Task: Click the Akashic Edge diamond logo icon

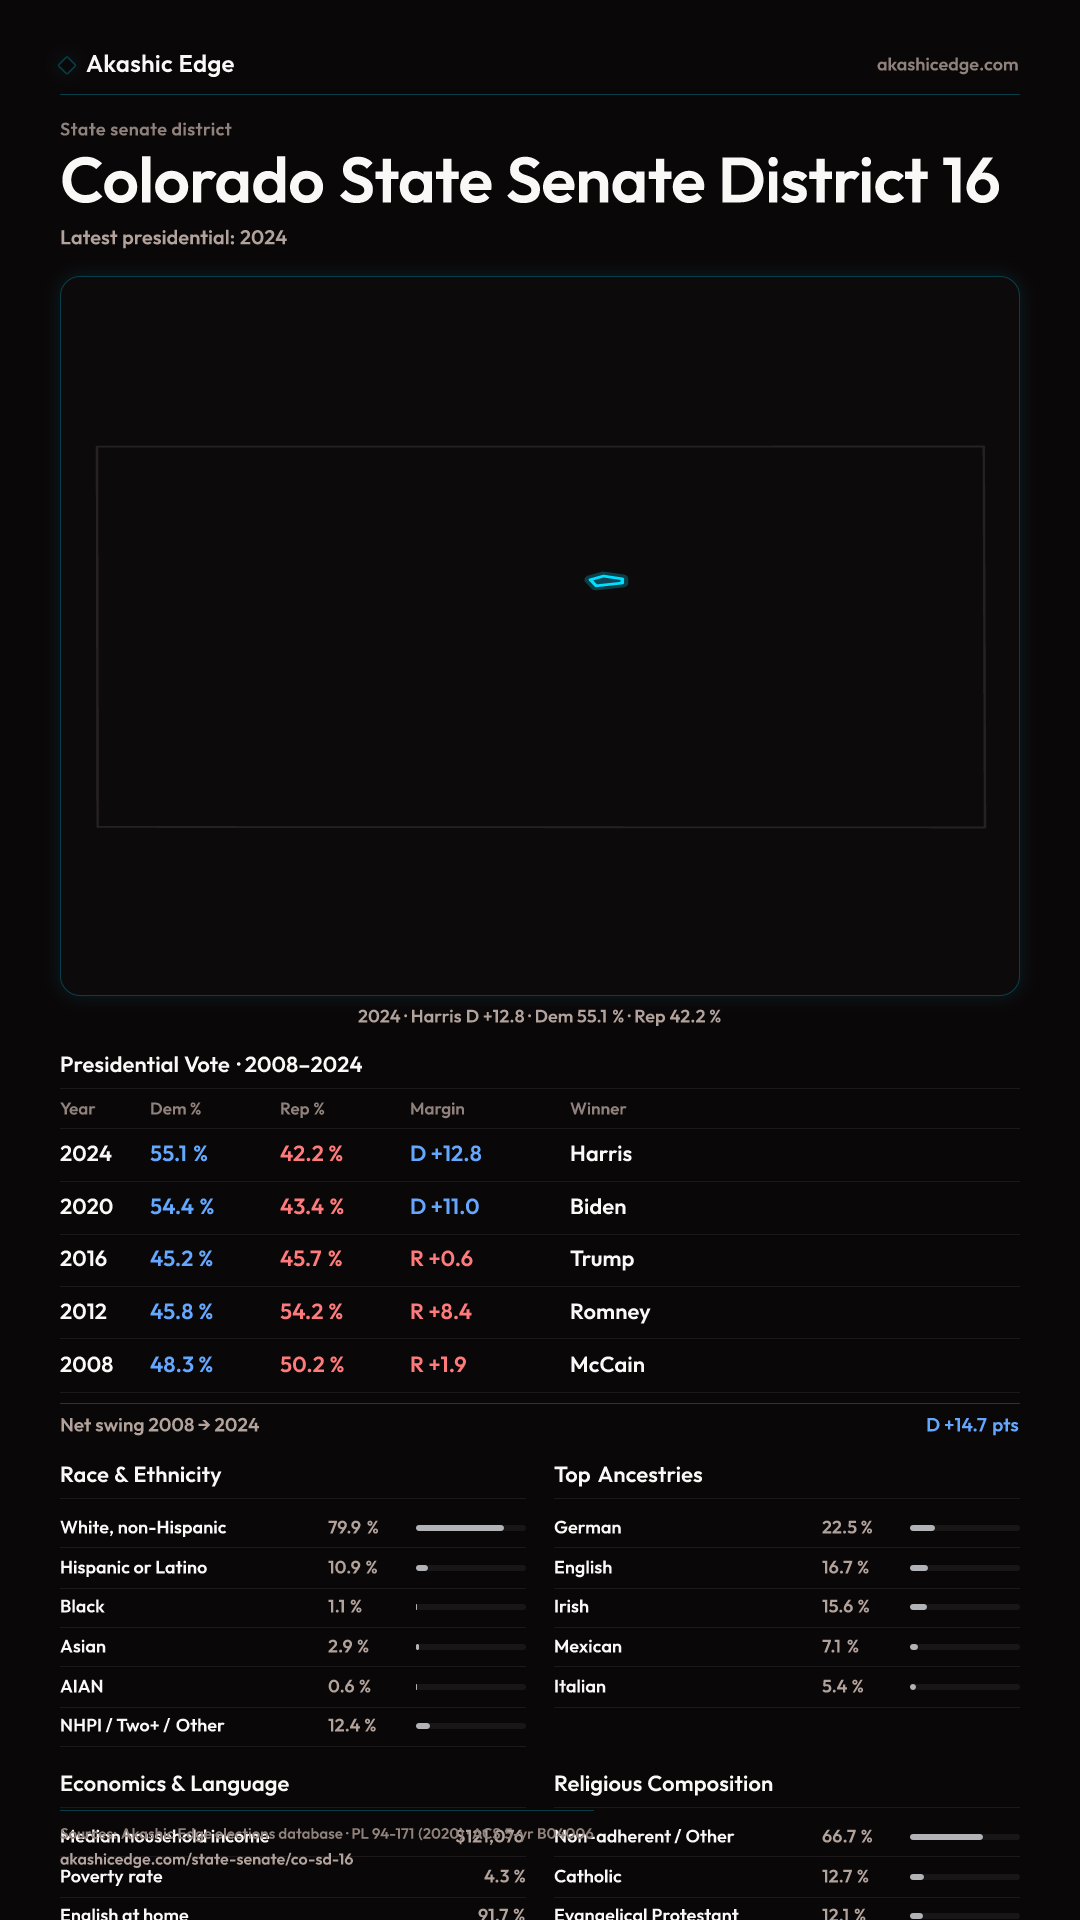Action: [x=67, y=65]
